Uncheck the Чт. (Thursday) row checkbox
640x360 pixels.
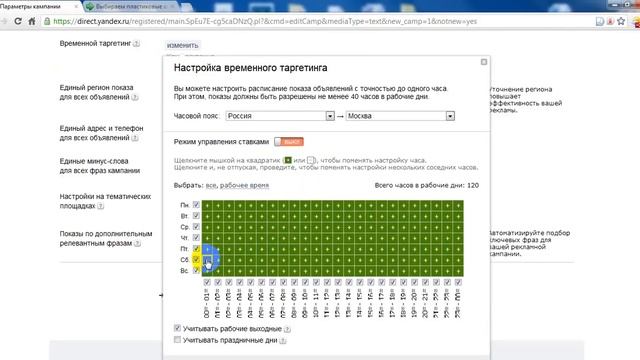click(196, 238)
